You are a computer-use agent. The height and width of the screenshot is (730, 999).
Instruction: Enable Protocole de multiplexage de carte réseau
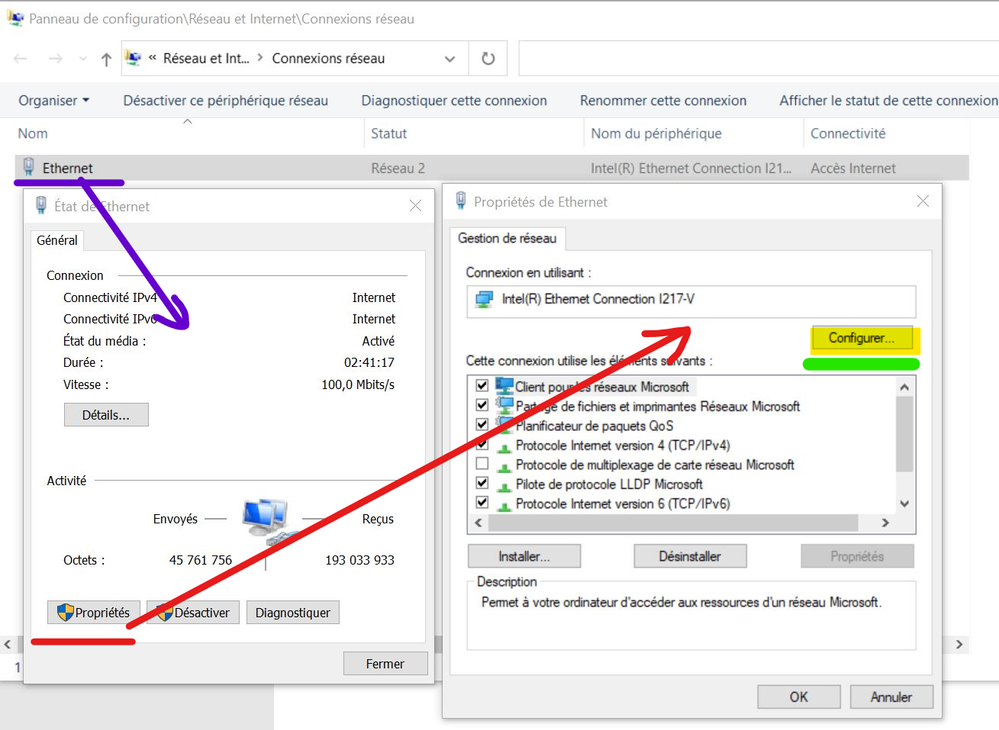(483, 465)
